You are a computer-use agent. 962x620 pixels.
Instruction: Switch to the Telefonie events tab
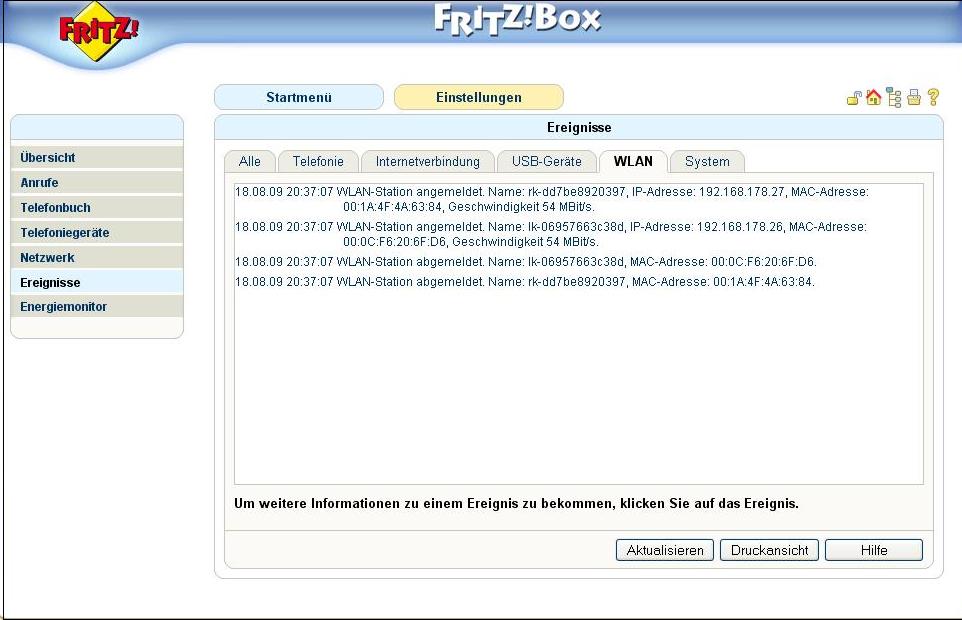(318, 161)
